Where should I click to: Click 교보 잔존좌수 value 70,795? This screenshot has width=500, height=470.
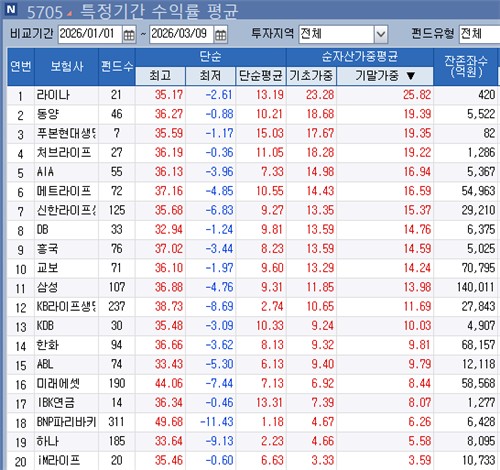click(478, 268)
